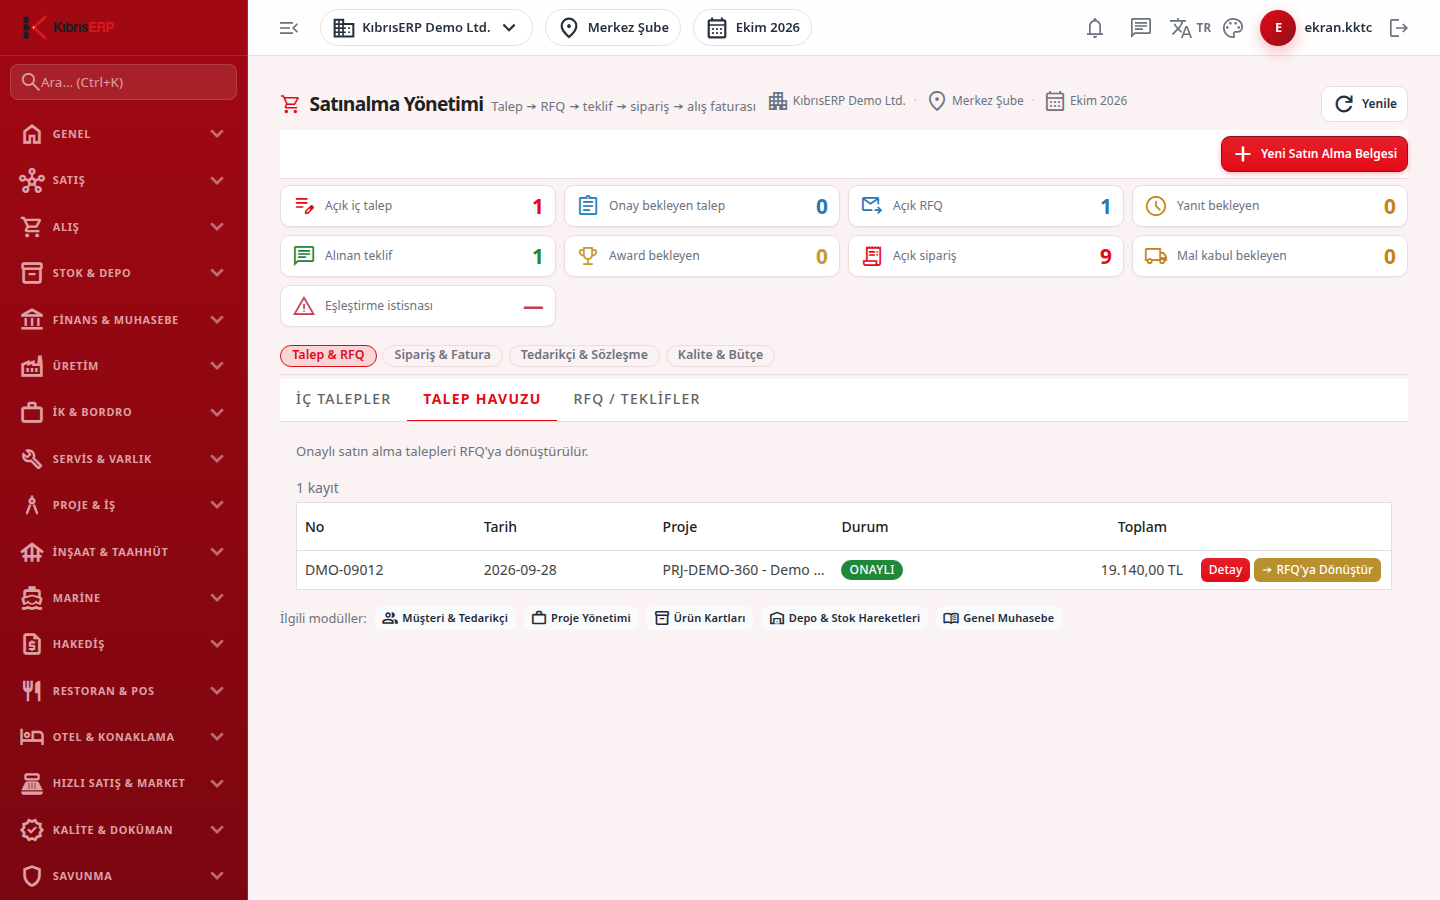Screen dimensions: 1440x900
Task: Expand the SATIŞ sidebar section
Action: coord(123,180)
